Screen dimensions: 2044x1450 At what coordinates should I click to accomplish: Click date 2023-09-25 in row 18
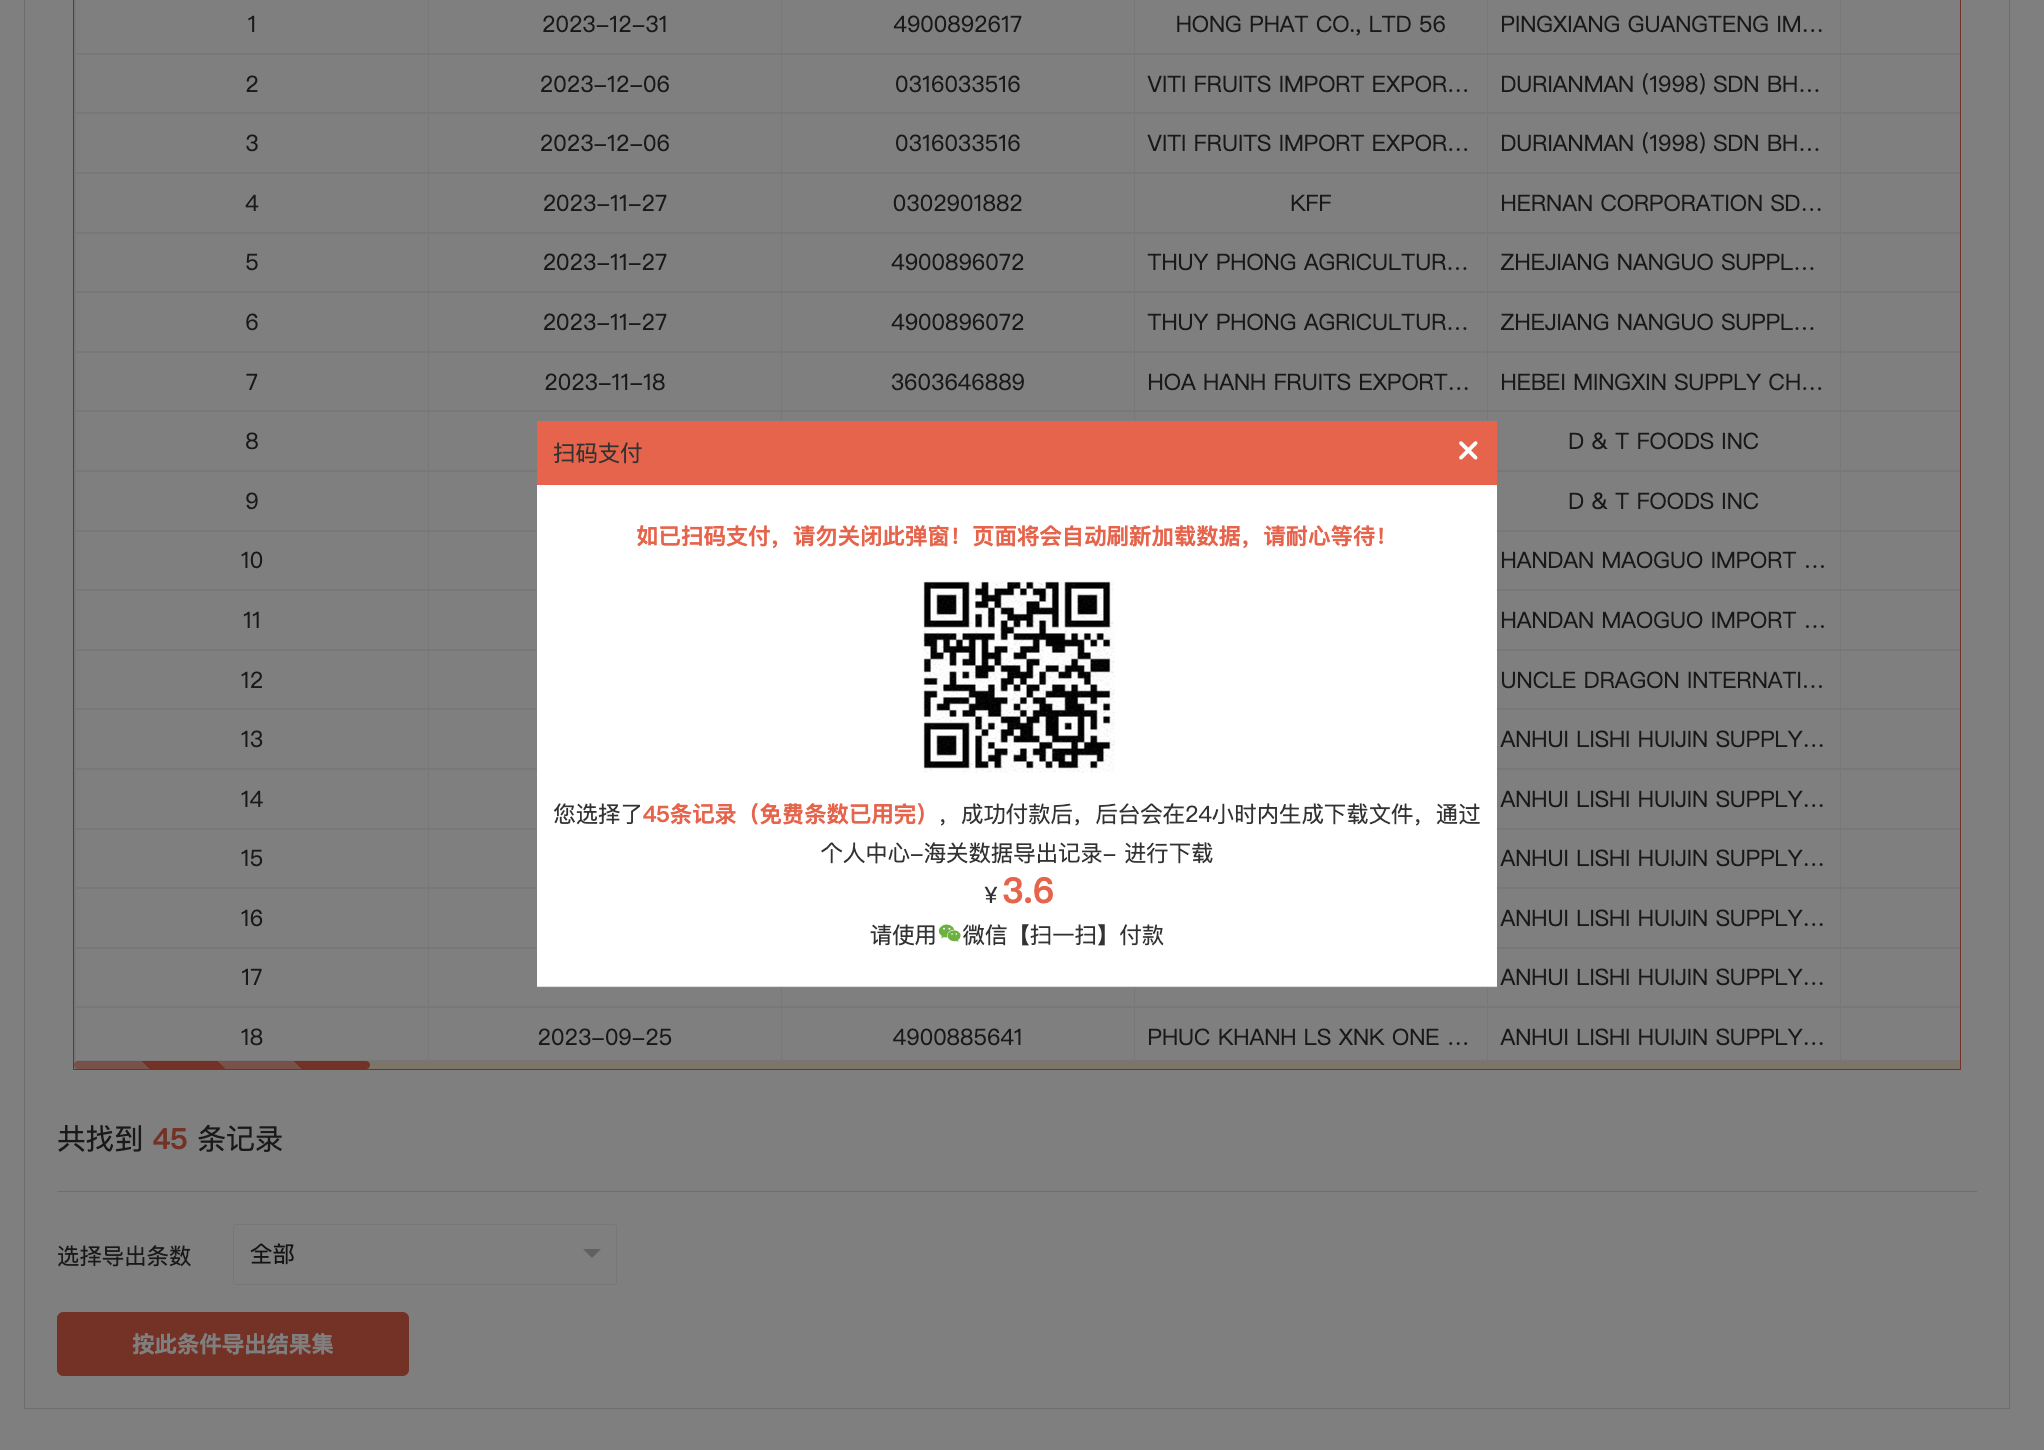point(605,1037)
